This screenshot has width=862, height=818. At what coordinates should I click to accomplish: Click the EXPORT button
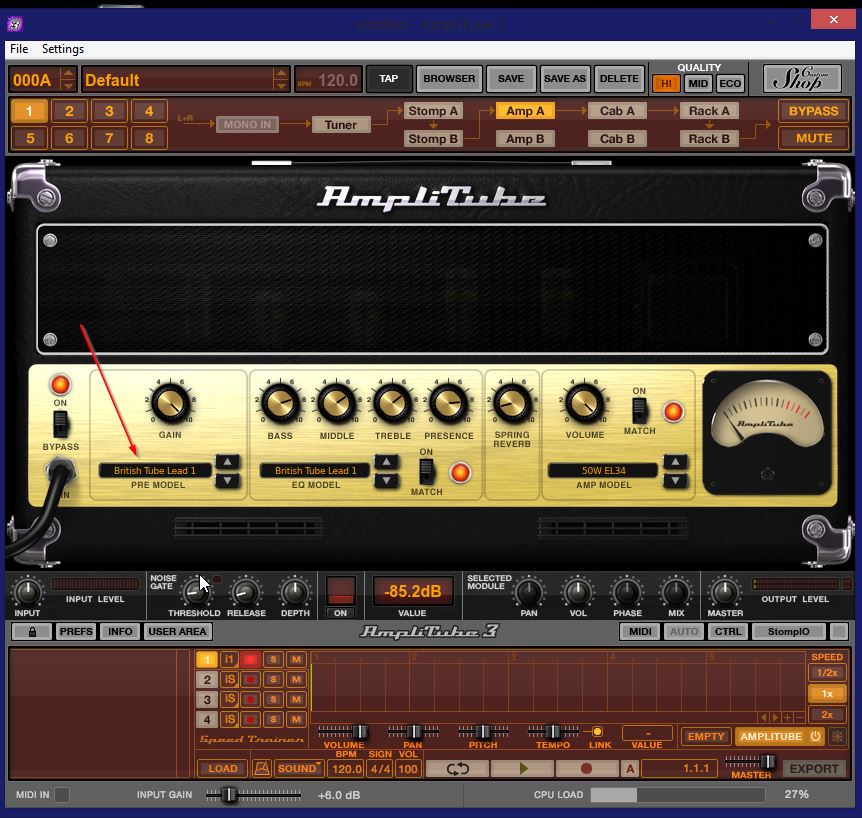point(814,769)
